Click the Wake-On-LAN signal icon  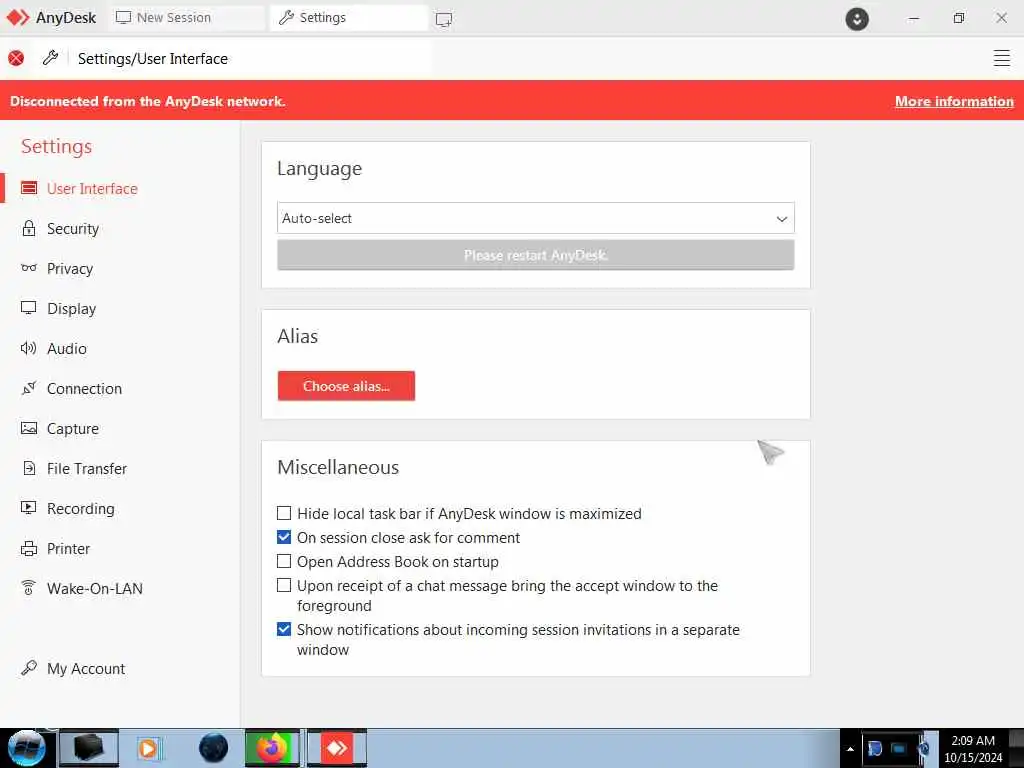tap(29, 588)
